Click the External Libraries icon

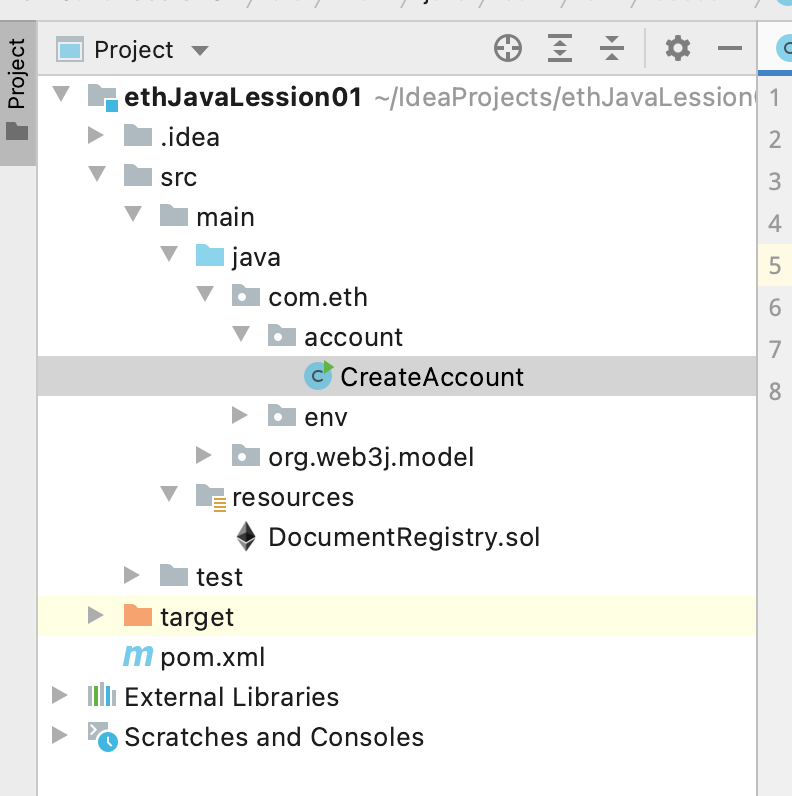101,697
